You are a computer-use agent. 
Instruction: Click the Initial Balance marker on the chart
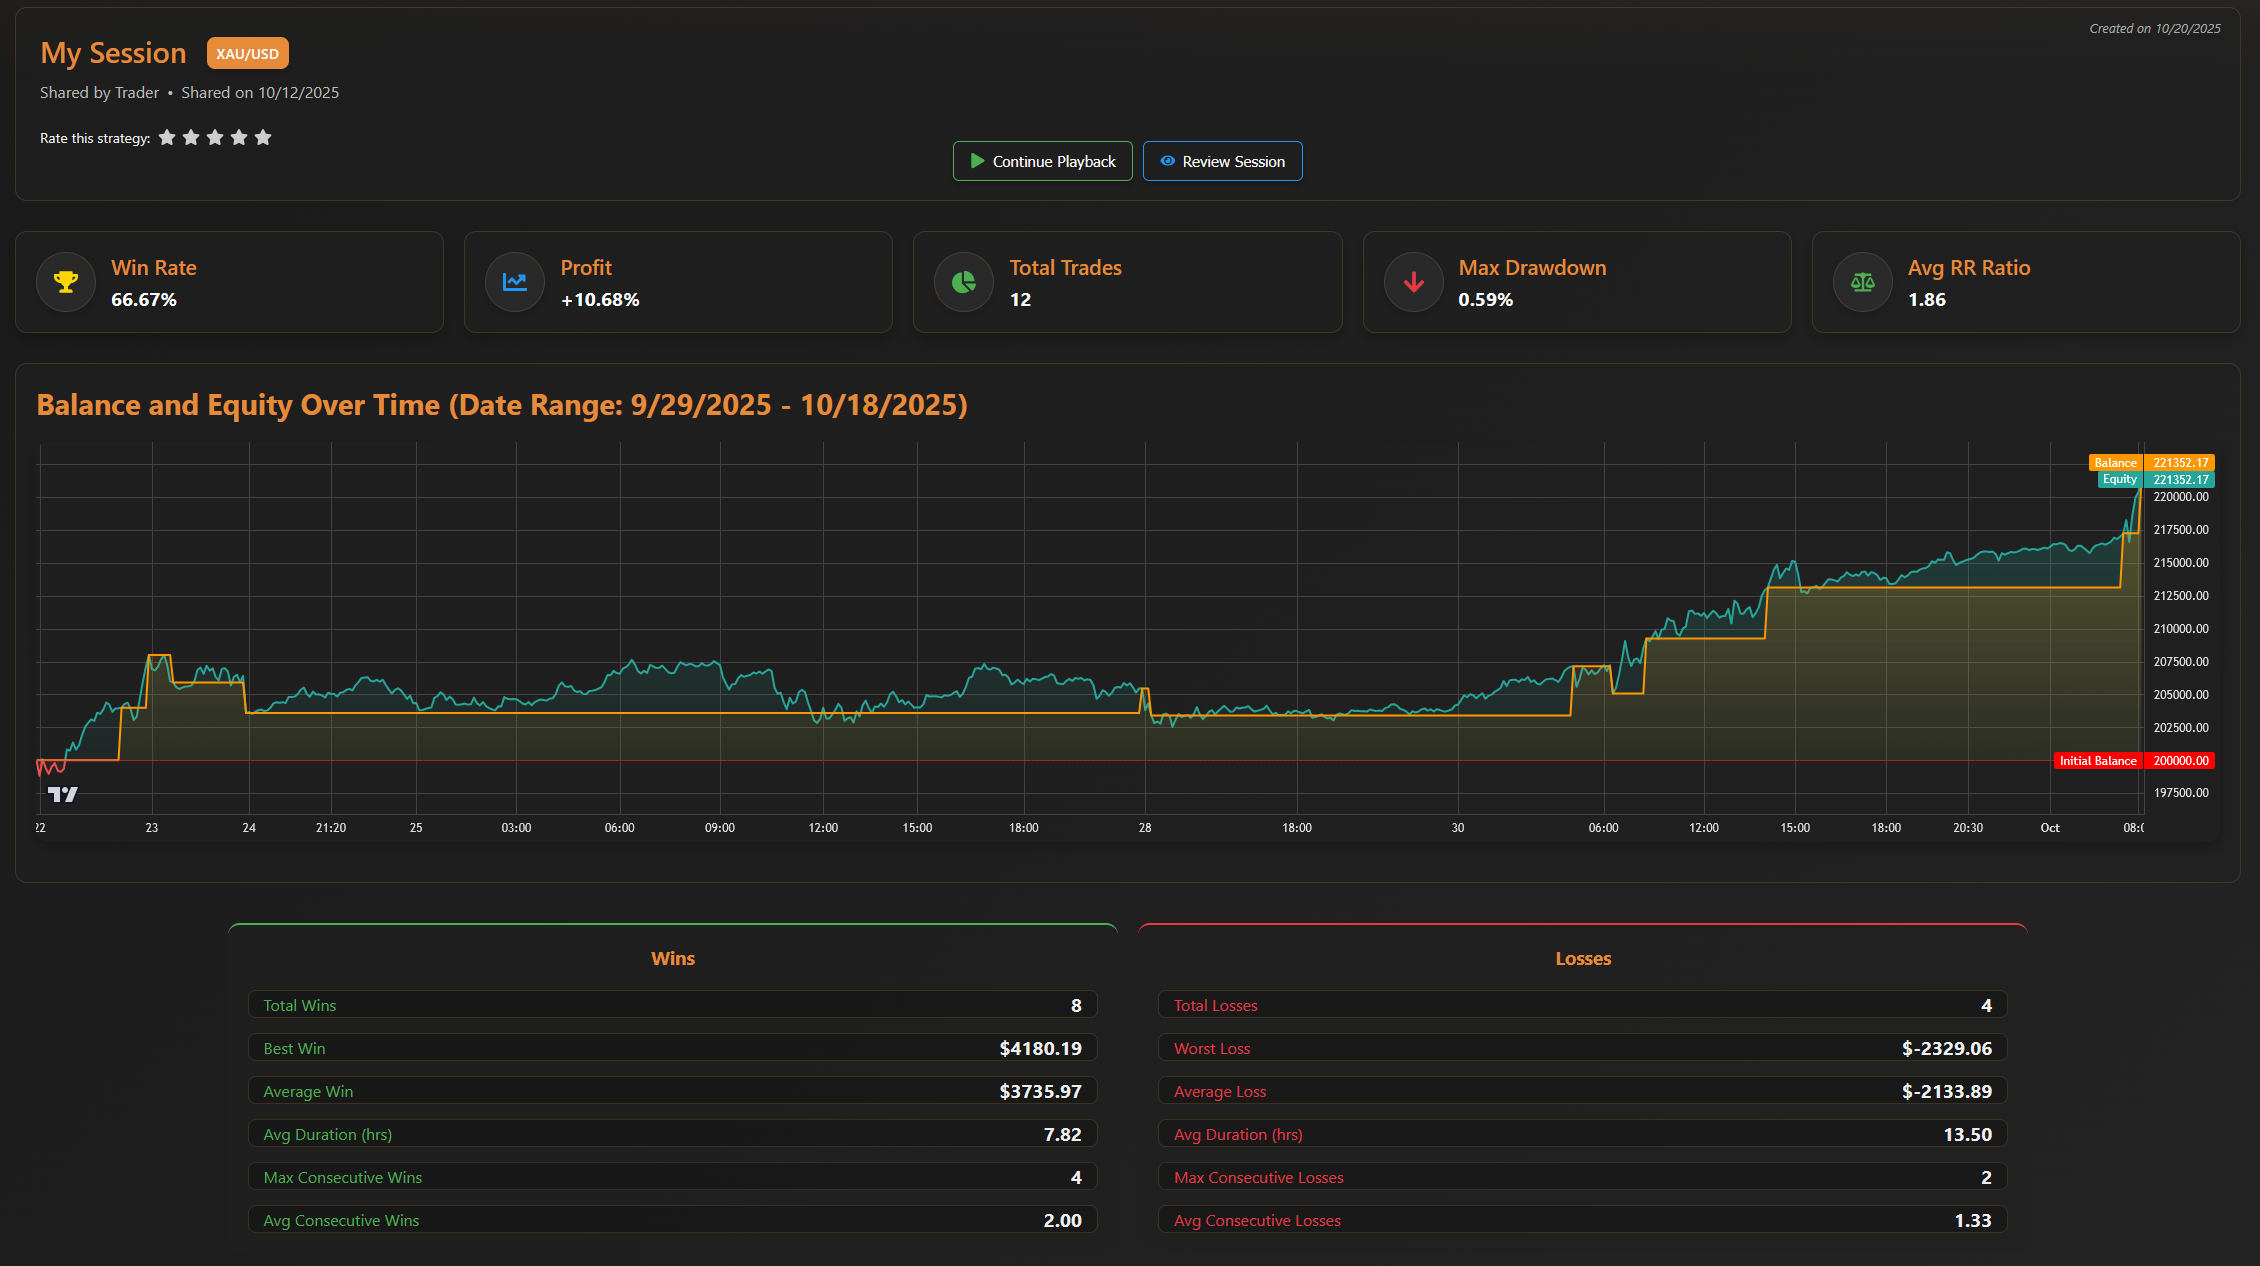pos(2098,760)
